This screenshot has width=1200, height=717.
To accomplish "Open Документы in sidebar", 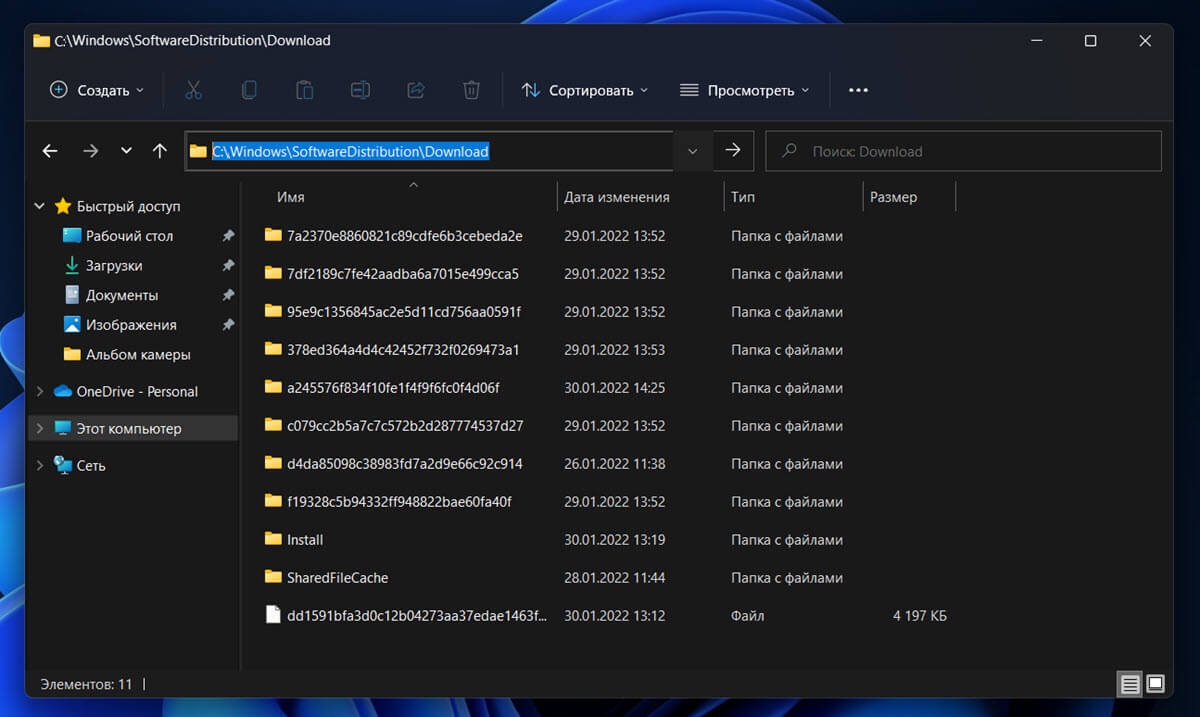I will [122, 296].
